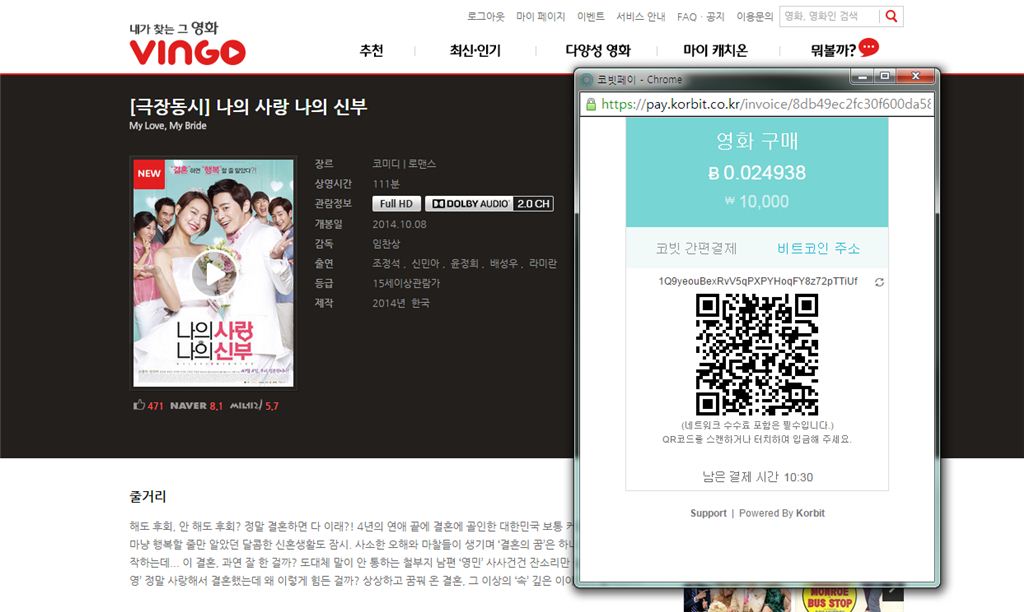Click the 로그아웃 link

click(x=486, y=17)
